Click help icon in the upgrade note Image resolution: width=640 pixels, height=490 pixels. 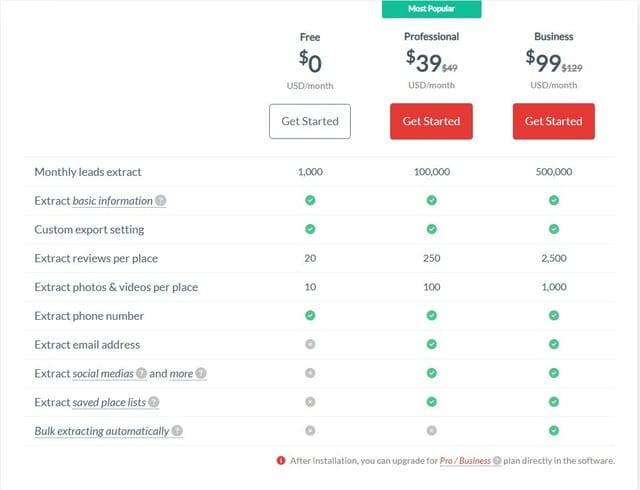pos(497,461)
